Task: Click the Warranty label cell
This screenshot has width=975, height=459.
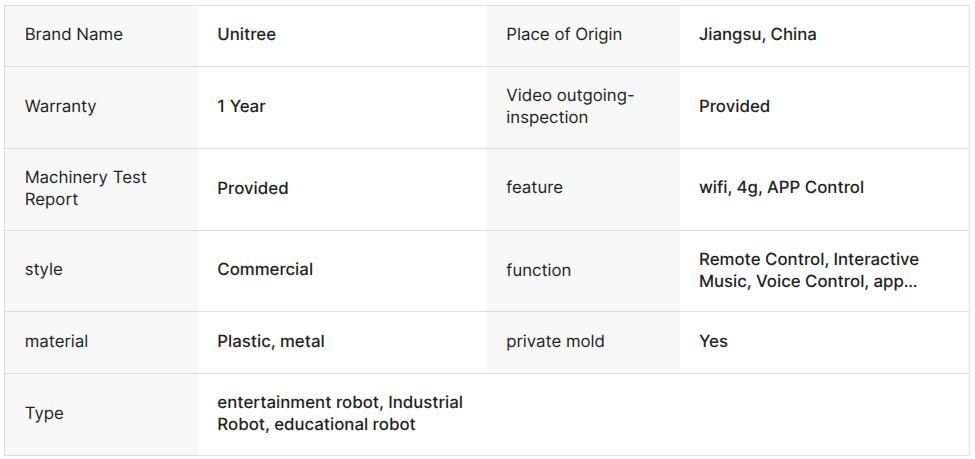Action: (61, 107)
